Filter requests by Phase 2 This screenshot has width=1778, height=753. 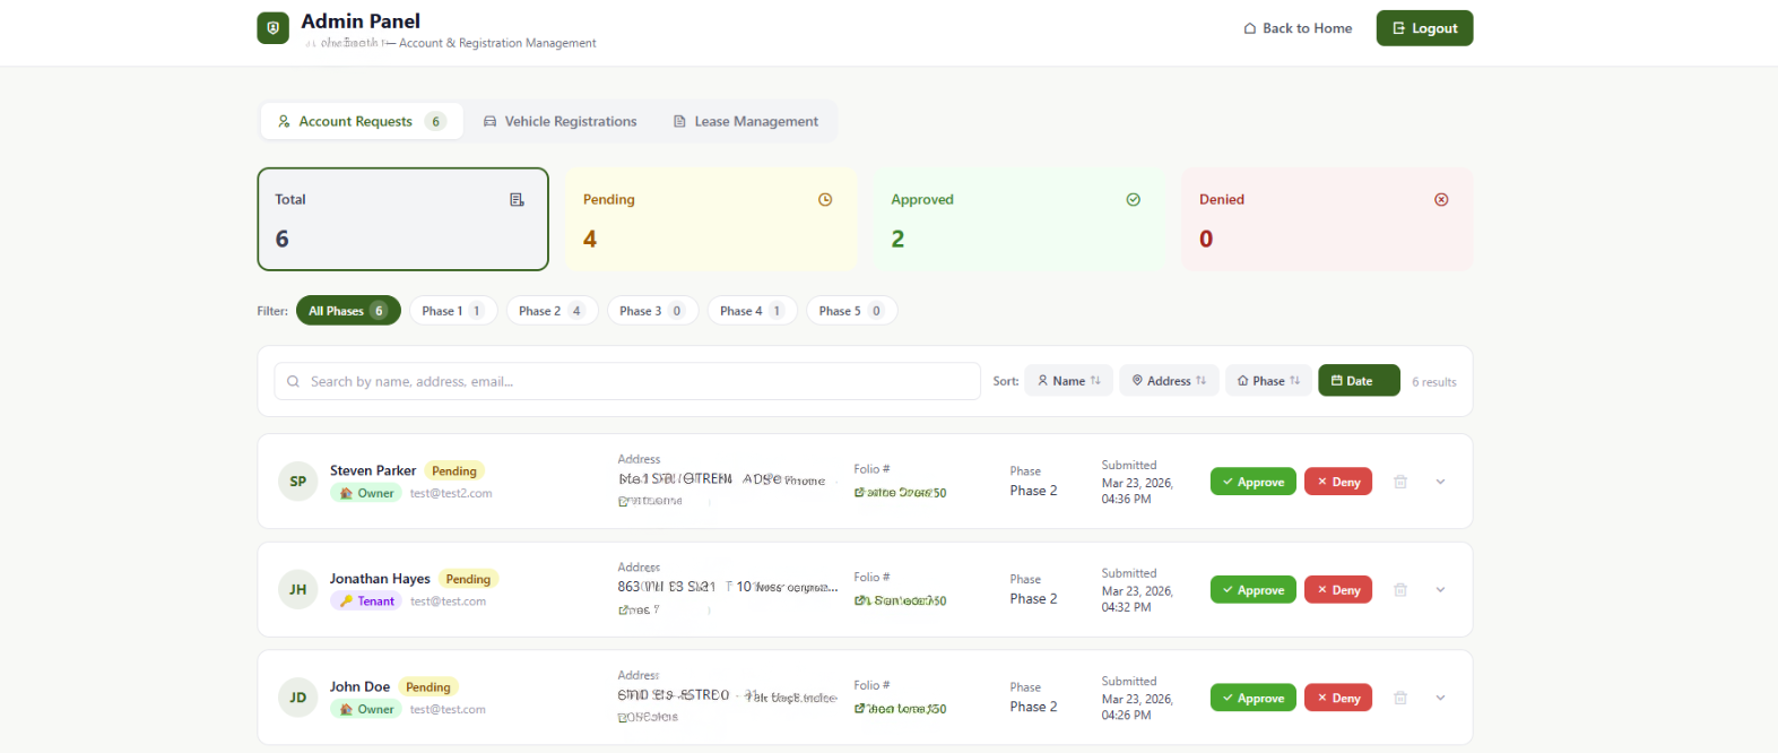point(551,311)
